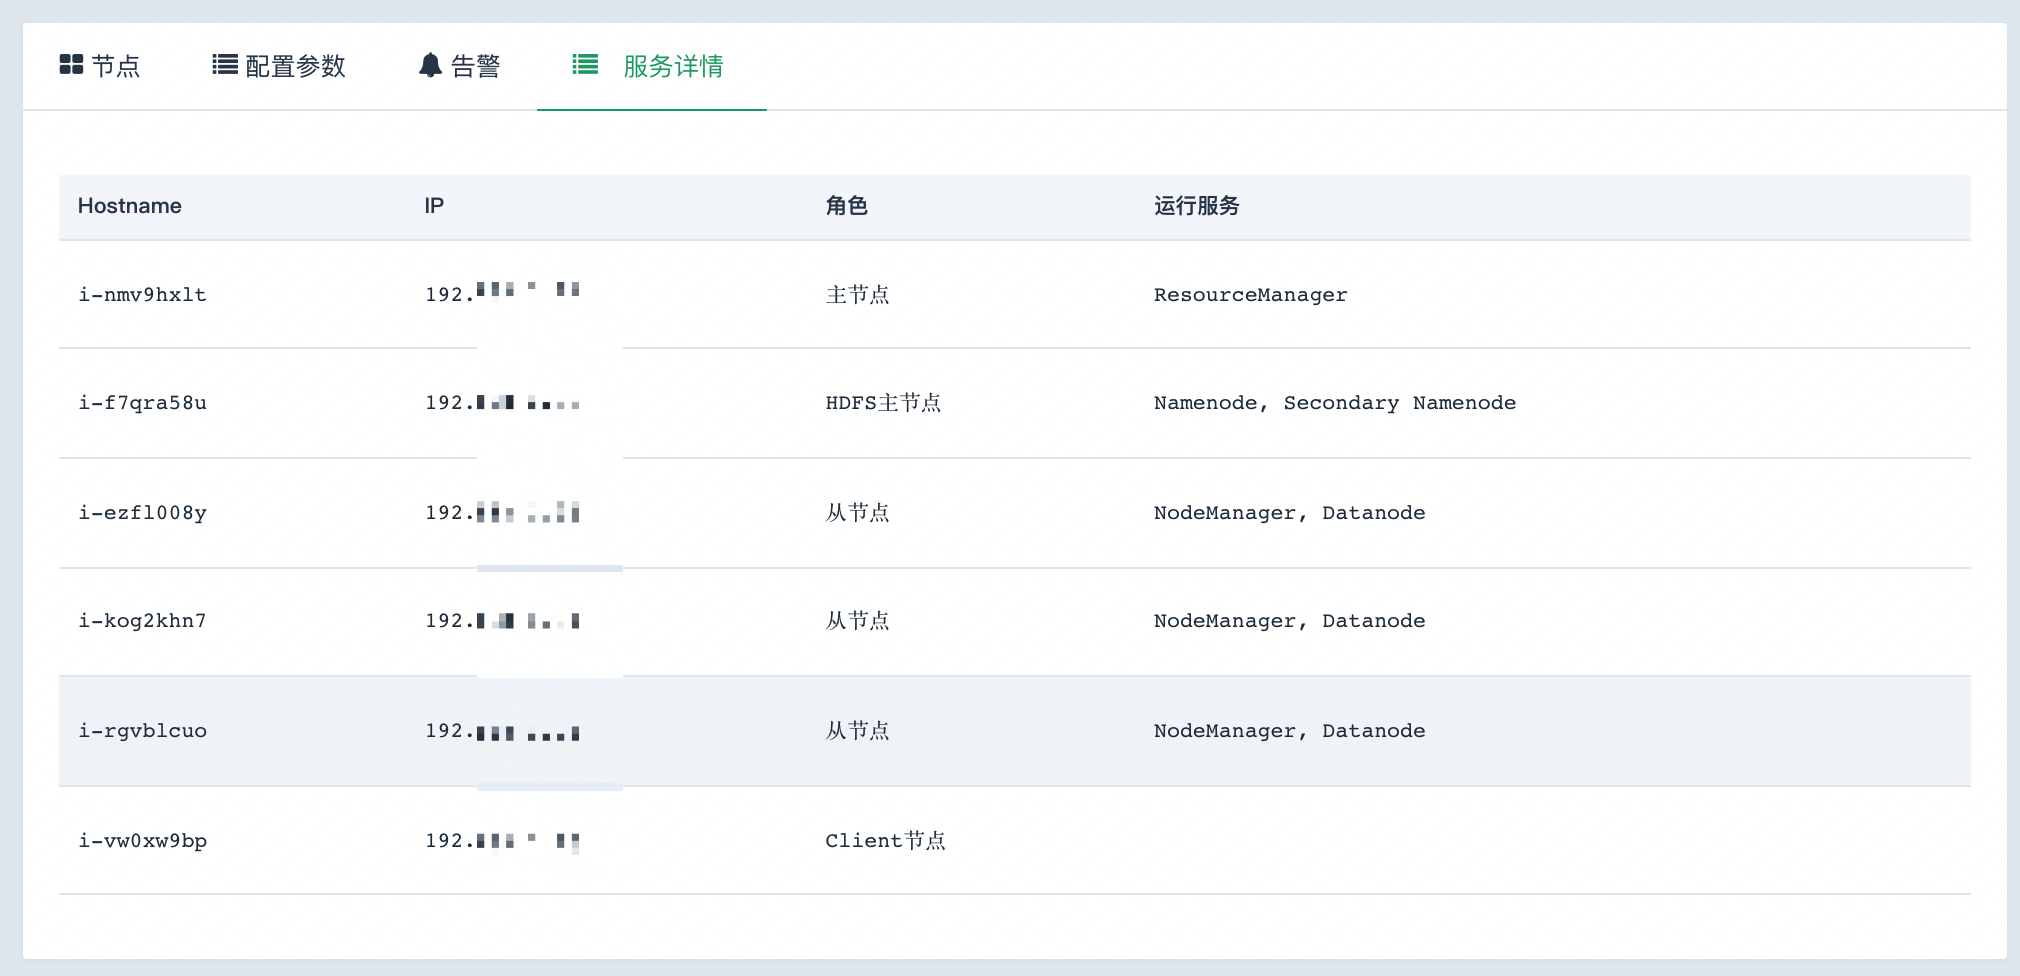Click the IP address of i-kog2khn7

[502, 621]
